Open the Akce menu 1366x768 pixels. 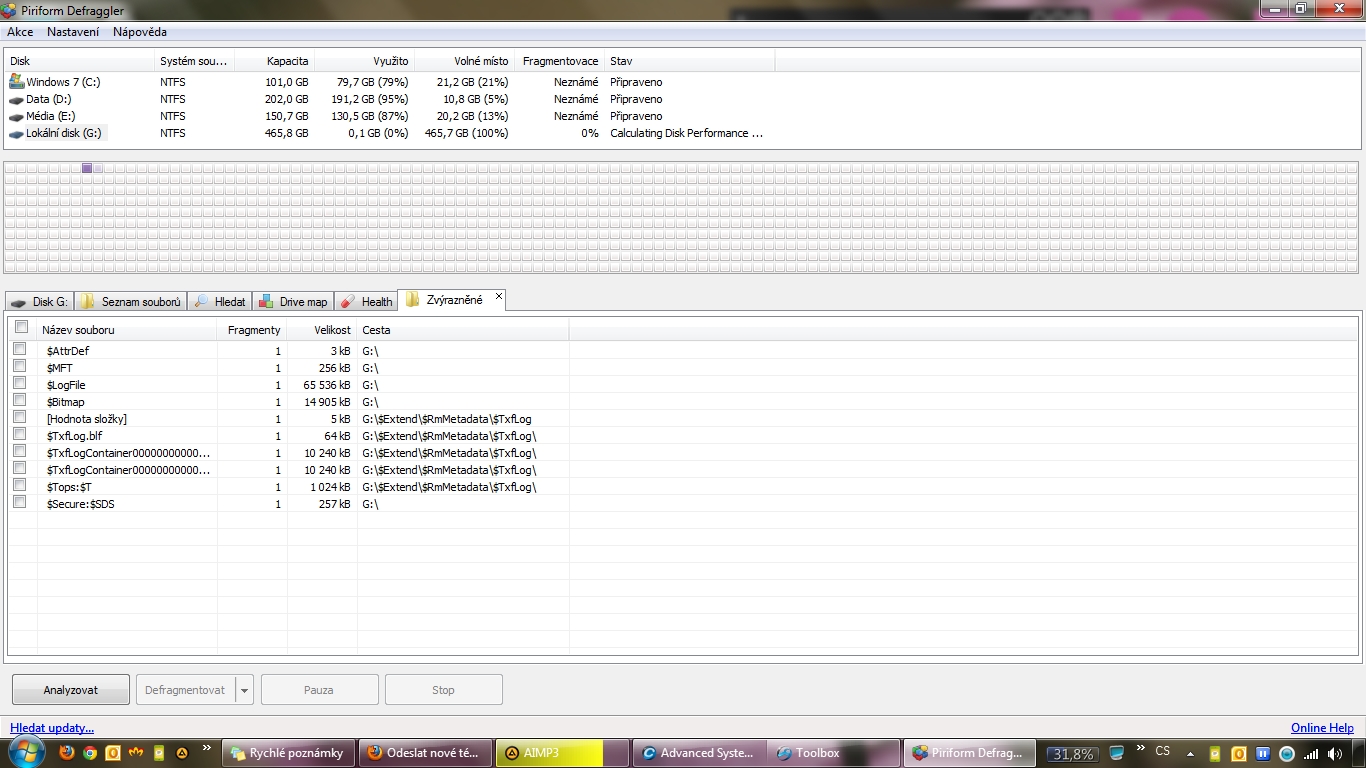point(20,32)
